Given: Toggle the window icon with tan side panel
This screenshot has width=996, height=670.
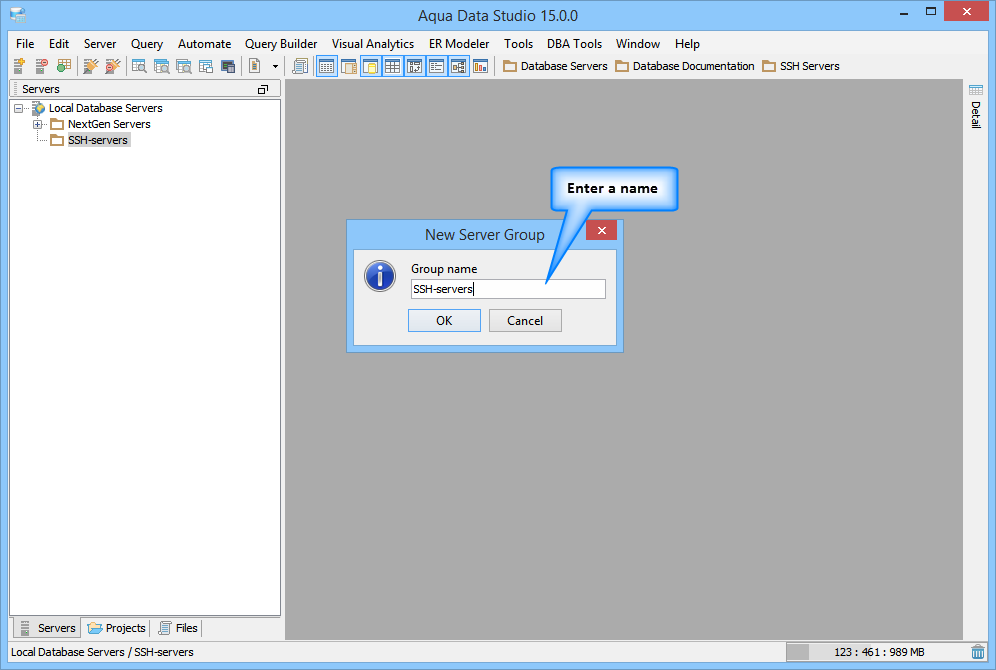Looking at the screenshot, I should pyautogui.click(x=349, y=65).
